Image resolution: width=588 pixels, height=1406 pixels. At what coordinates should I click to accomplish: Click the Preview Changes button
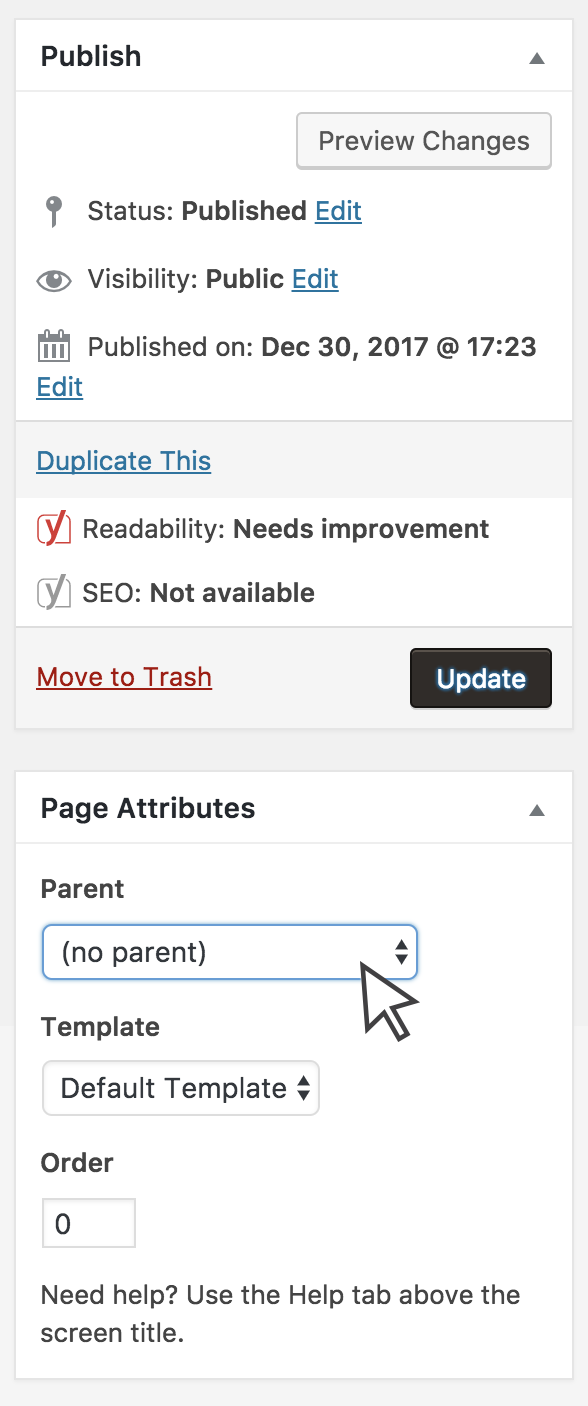tap(424, 141)
